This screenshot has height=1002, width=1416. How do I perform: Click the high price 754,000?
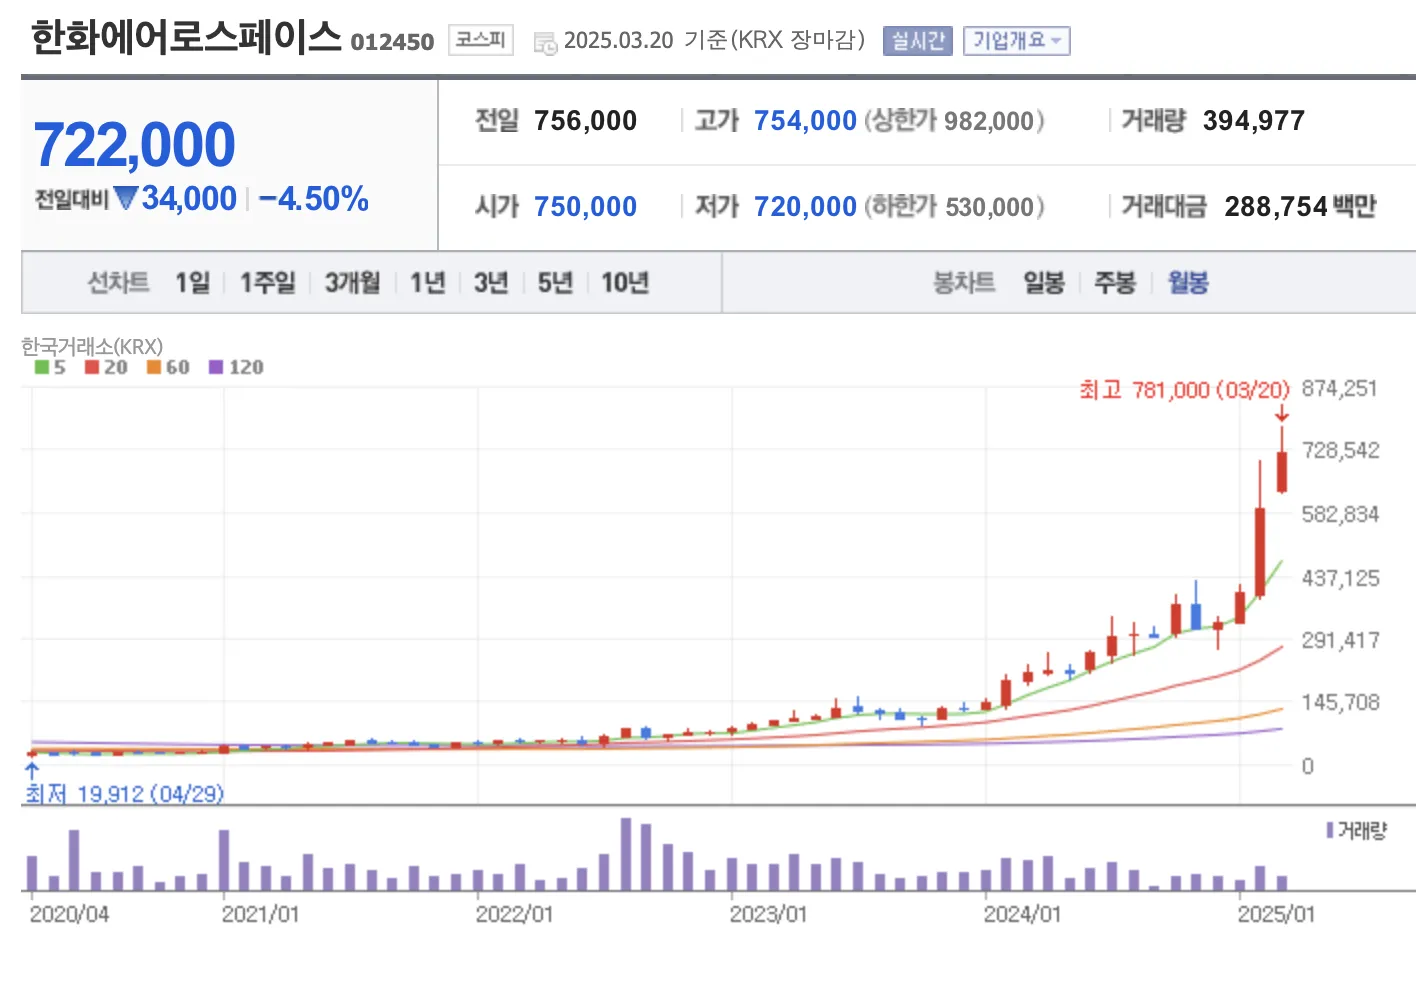pyautogui.click(x=805, y=121)
